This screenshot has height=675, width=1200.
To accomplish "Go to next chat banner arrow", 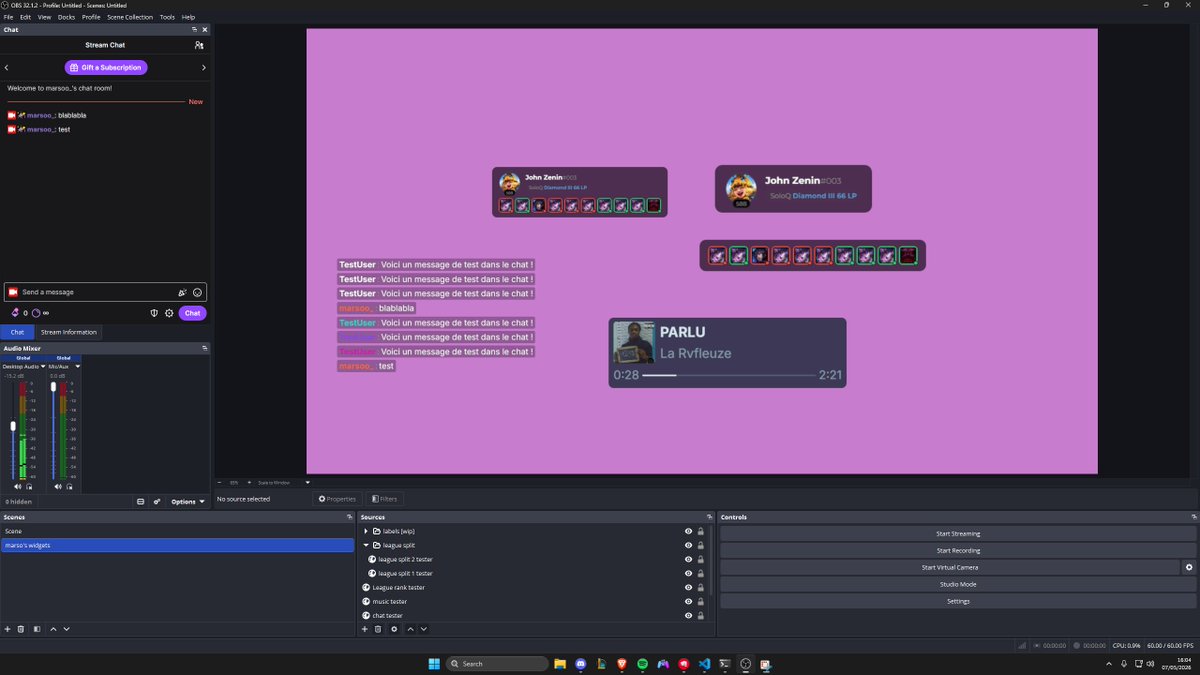I will [x=204, y=67].
